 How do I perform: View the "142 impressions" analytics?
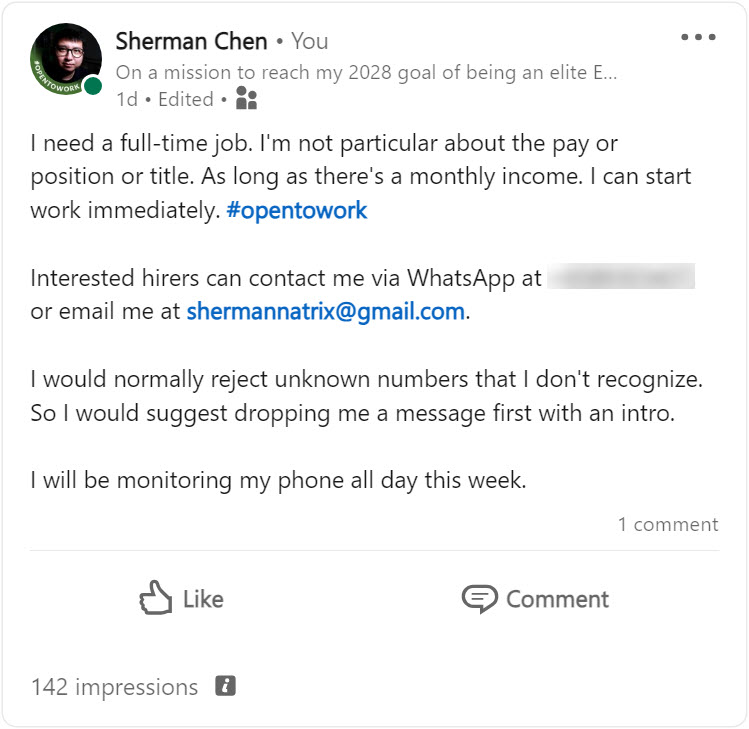(x=114, y=687)
